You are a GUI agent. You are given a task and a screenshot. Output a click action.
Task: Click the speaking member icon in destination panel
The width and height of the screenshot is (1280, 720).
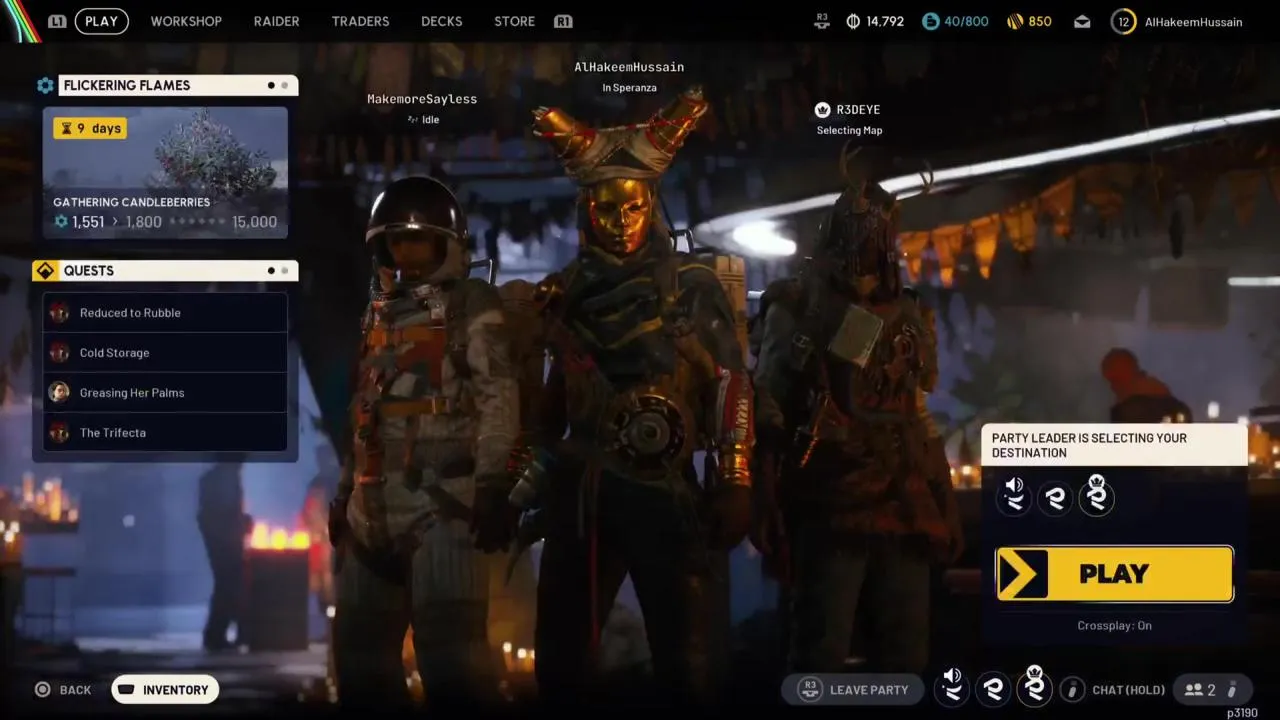(1014, 495)
